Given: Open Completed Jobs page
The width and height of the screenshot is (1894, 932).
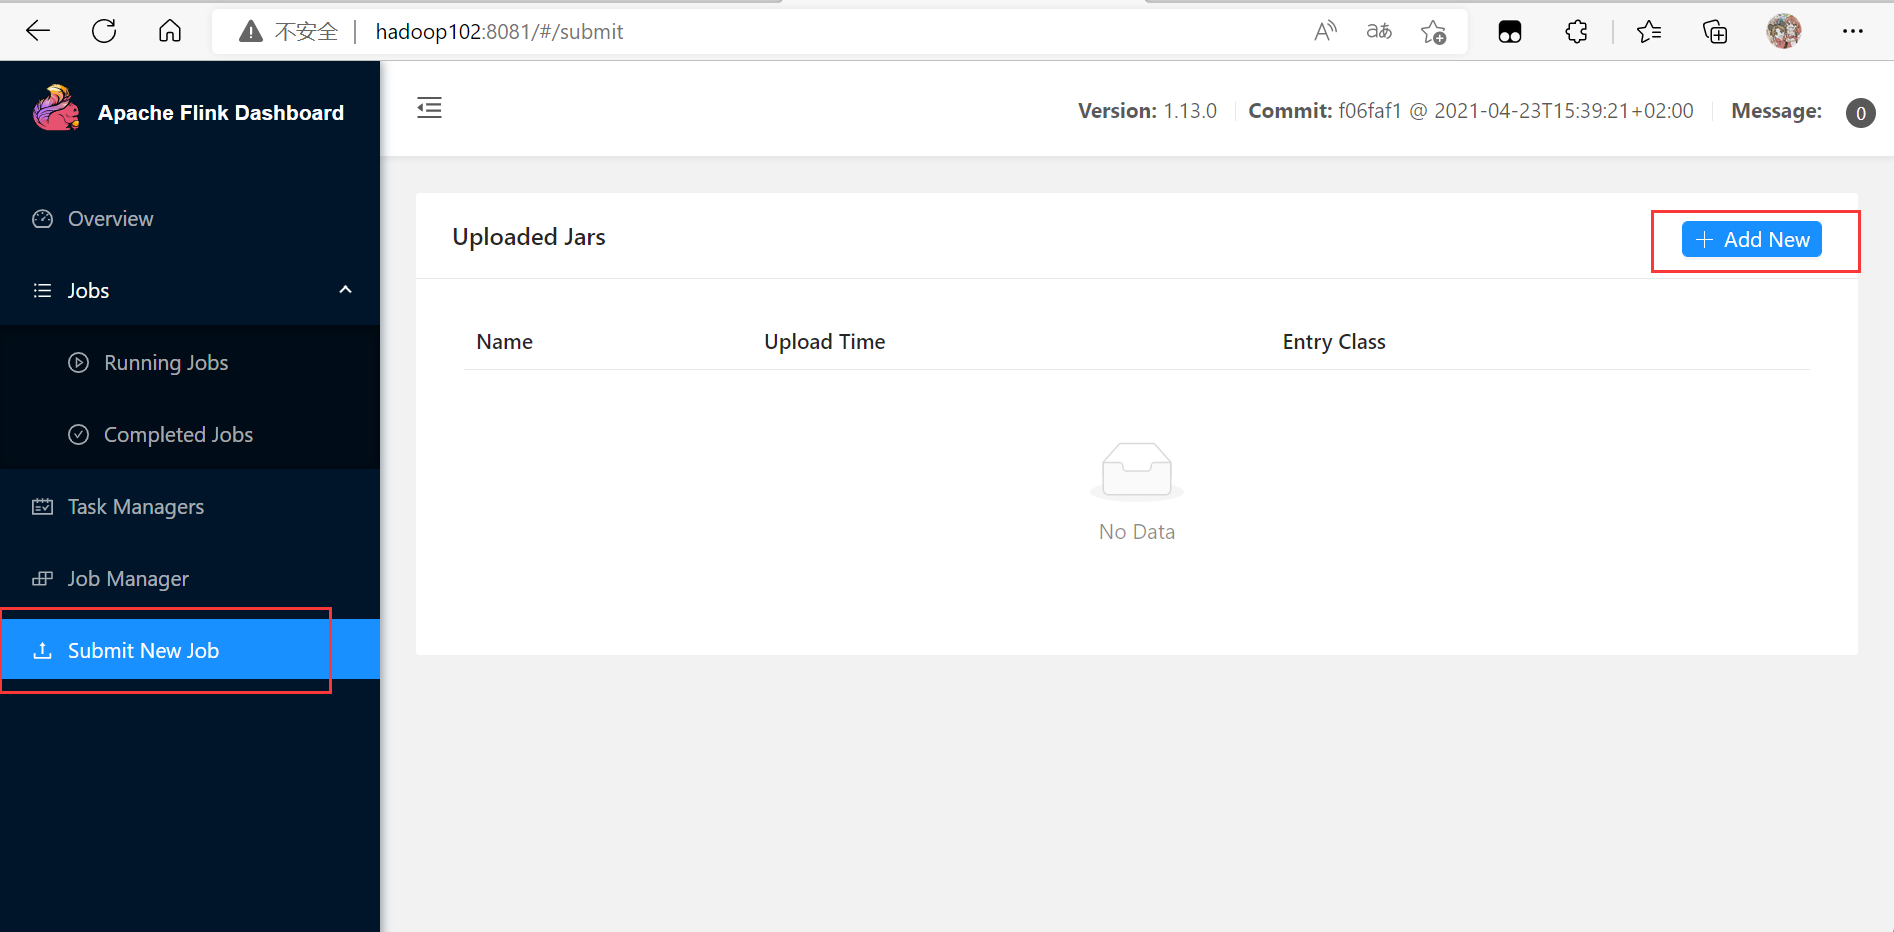Looking at the screenshot, I should 190,435.
